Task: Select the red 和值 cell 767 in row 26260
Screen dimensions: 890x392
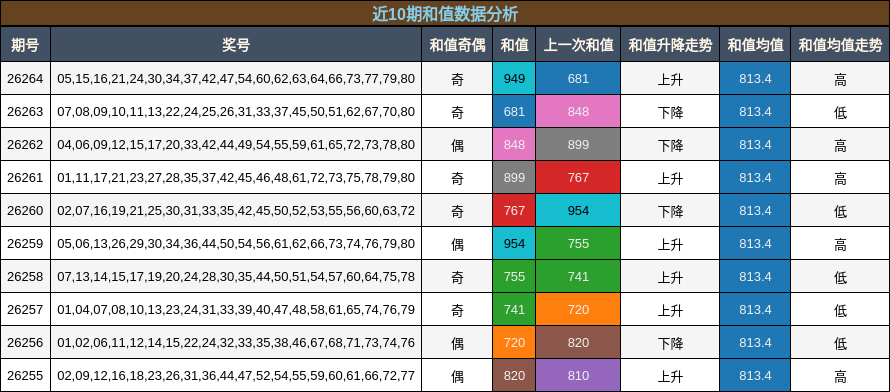Action: tap(514, 210)
